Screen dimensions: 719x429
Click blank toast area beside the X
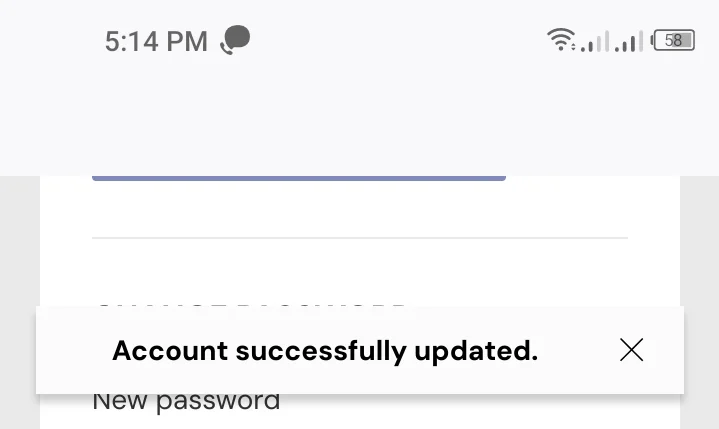click(579, 350)
